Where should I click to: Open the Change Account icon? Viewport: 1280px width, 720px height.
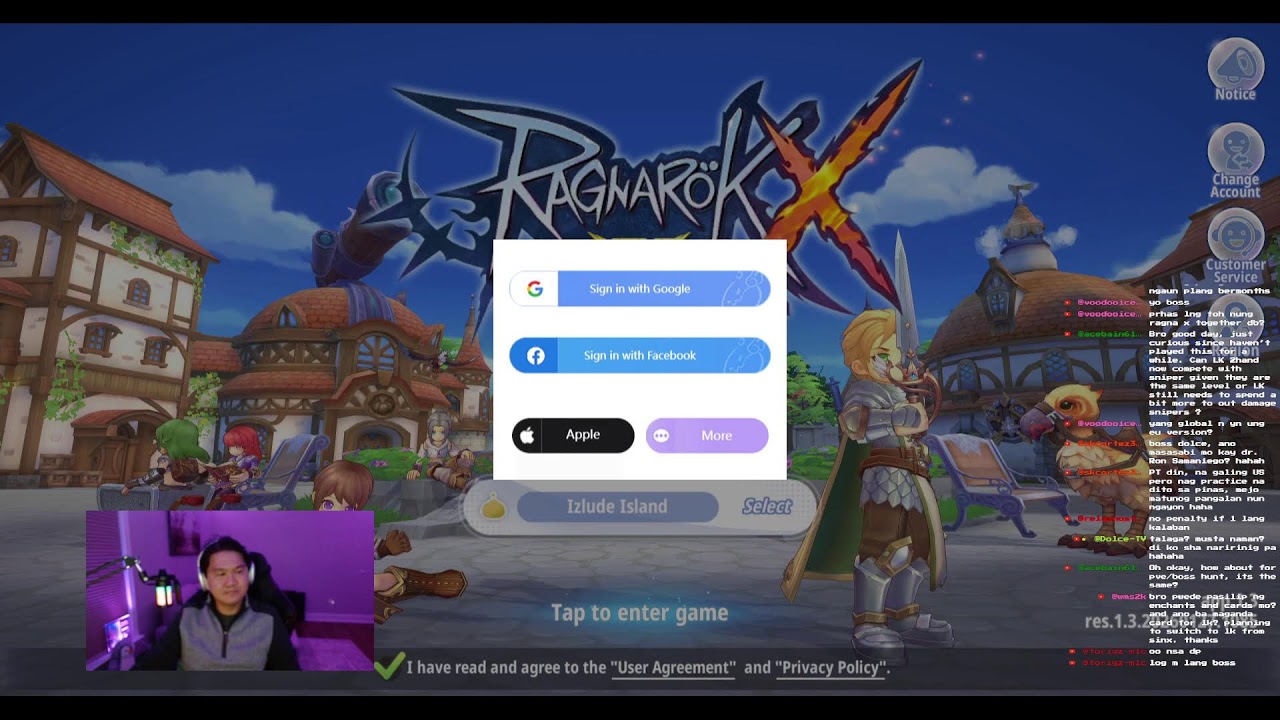[x=1236, y=162]
